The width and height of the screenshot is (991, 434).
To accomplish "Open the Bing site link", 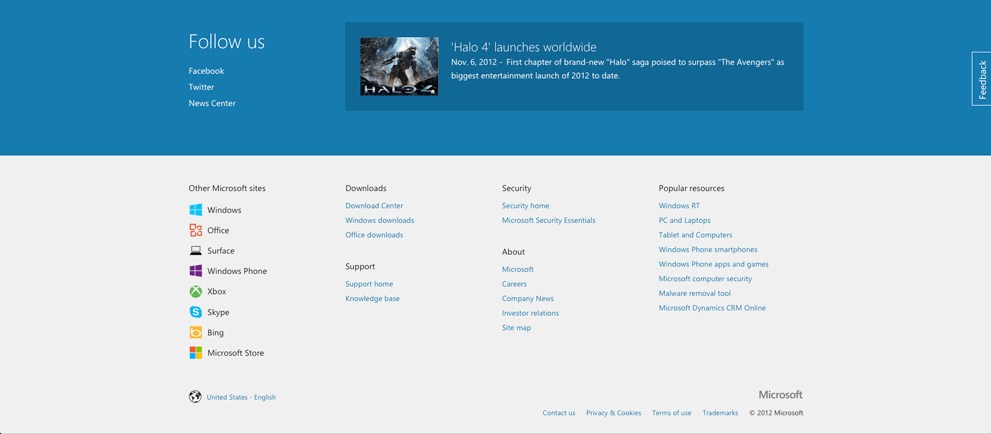I will (215, 332).
